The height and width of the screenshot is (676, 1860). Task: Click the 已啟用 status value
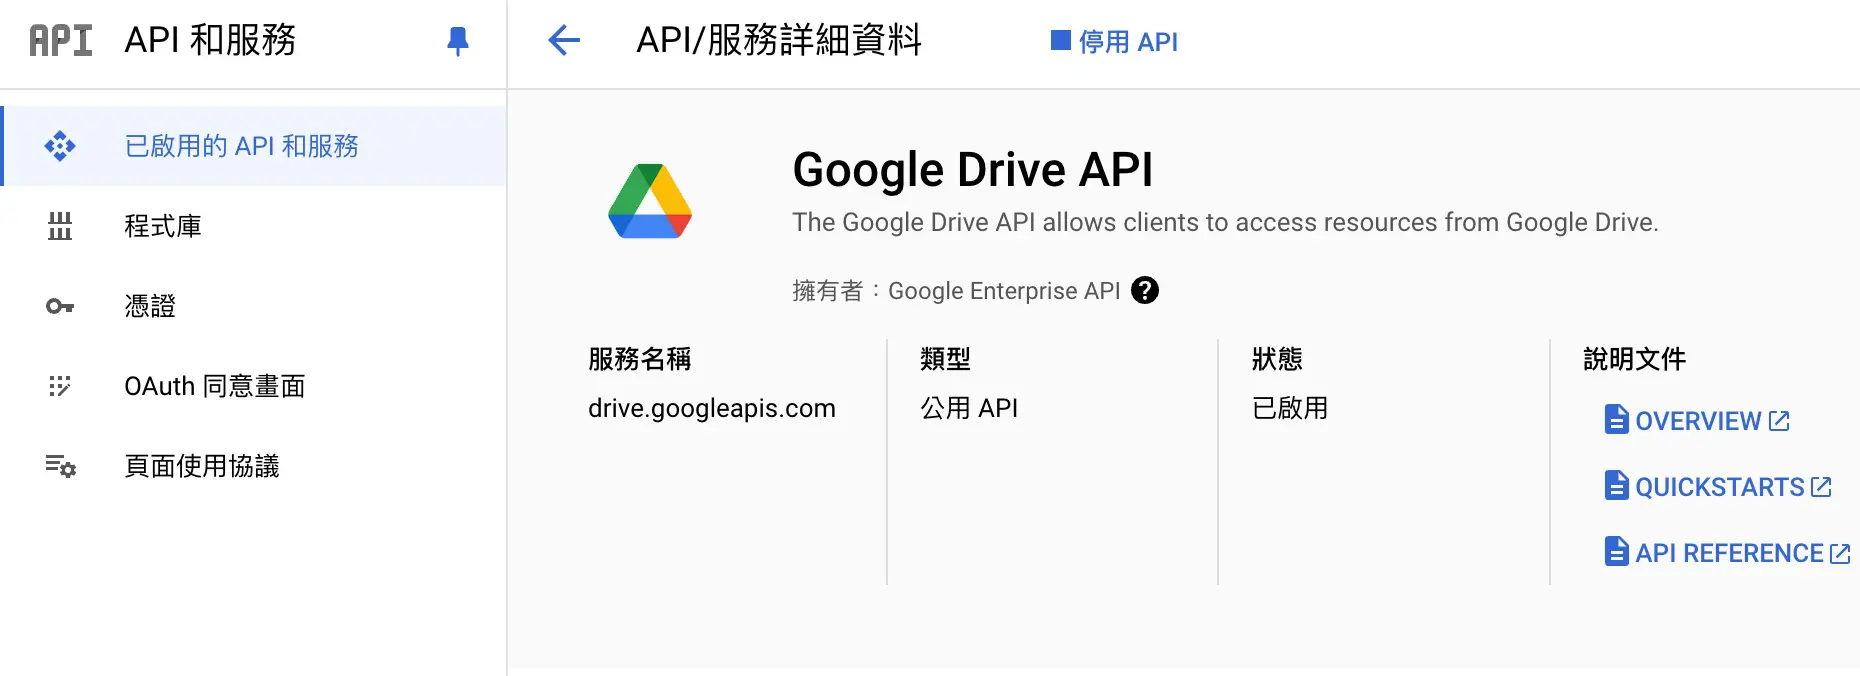1290,408
